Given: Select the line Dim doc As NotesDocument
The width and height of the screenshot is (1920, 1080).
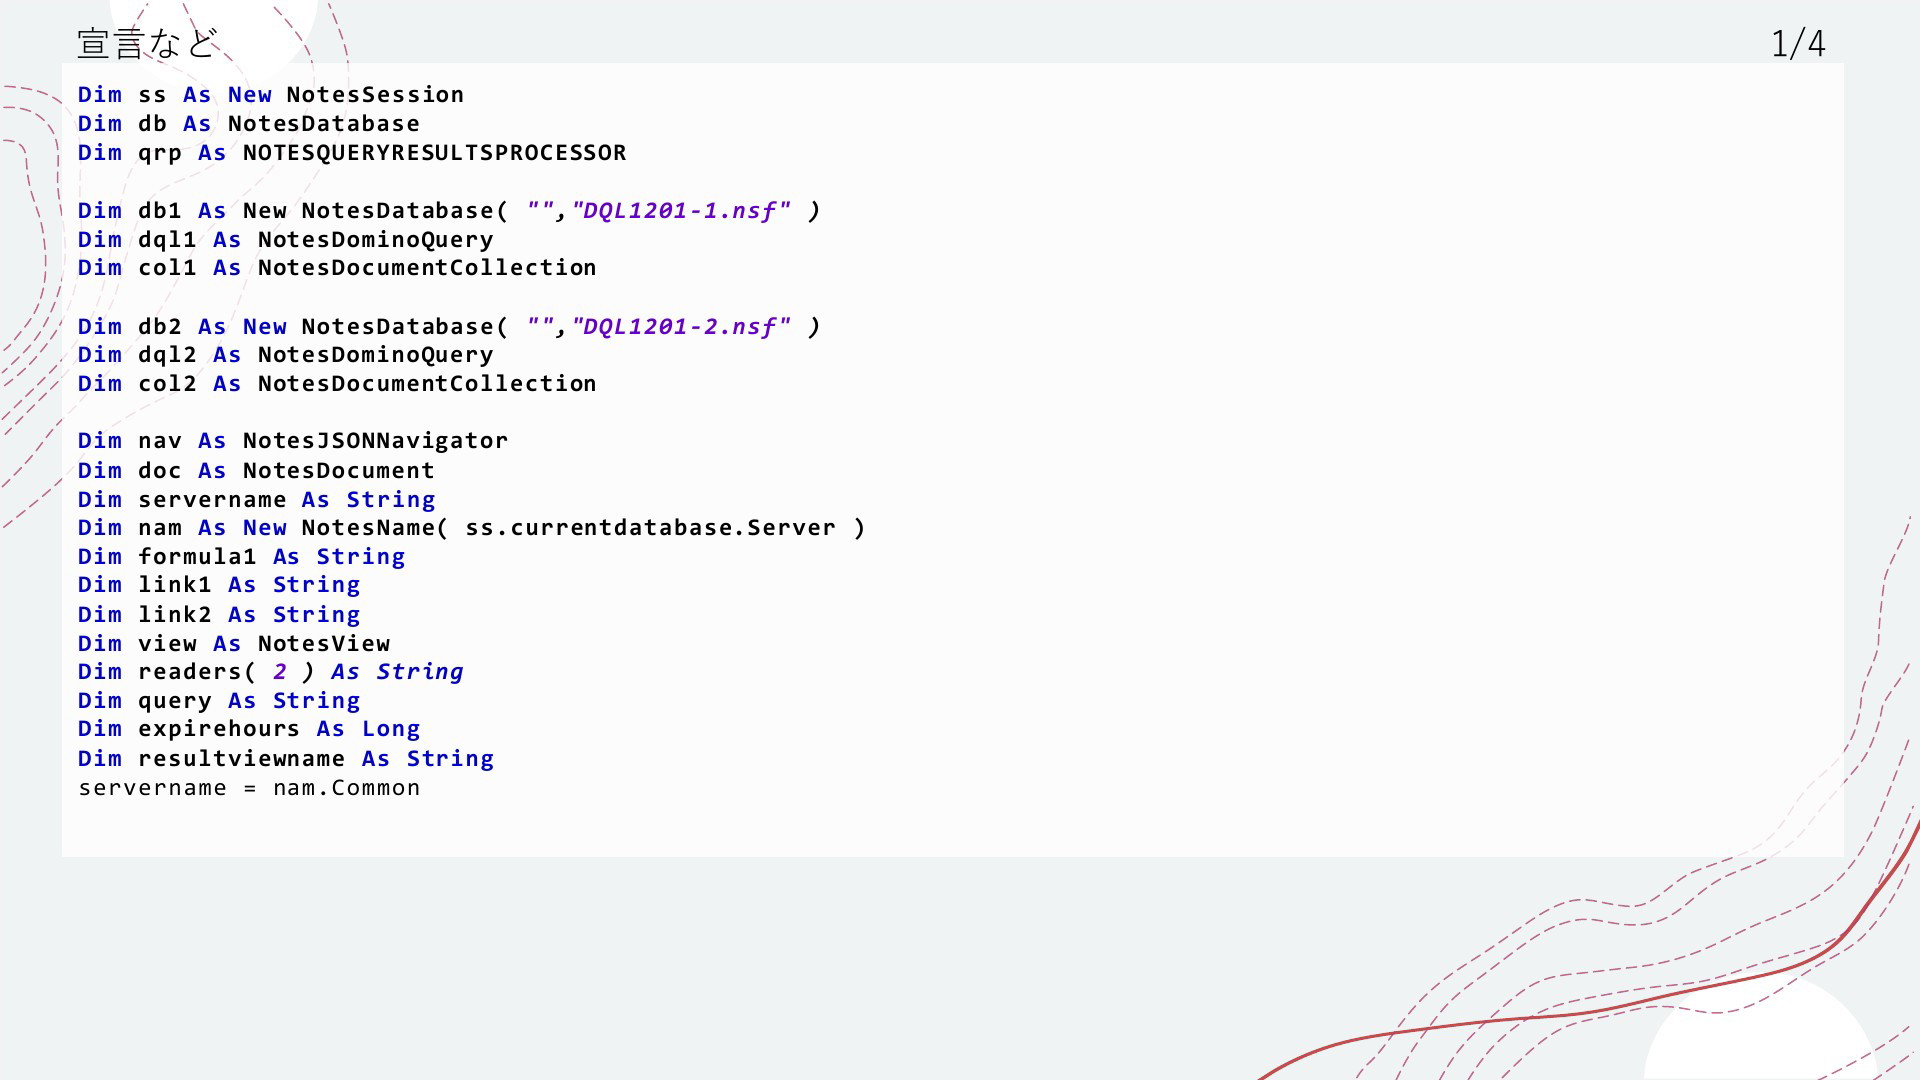Looking at the screenshot, I should (x=256, y=471).
